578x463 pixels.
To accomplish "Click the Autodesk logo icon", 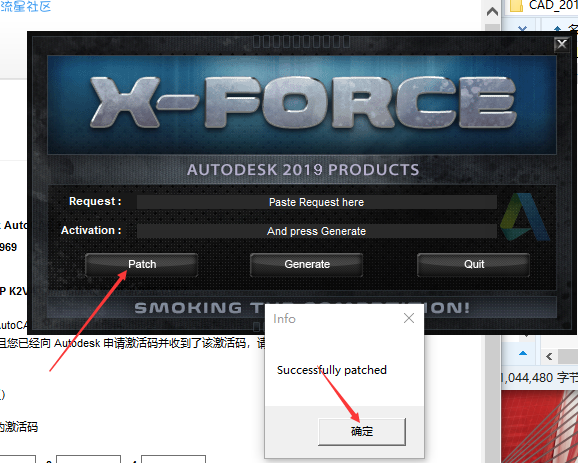I will [x=525, y=217].
